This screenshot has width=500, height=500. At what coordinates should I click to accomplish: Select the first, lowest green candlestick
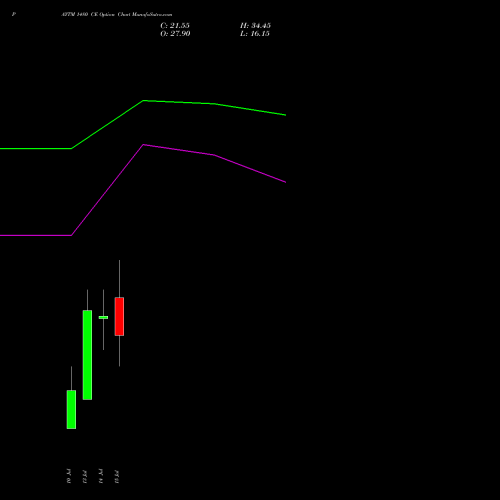(x=71, y=409)
